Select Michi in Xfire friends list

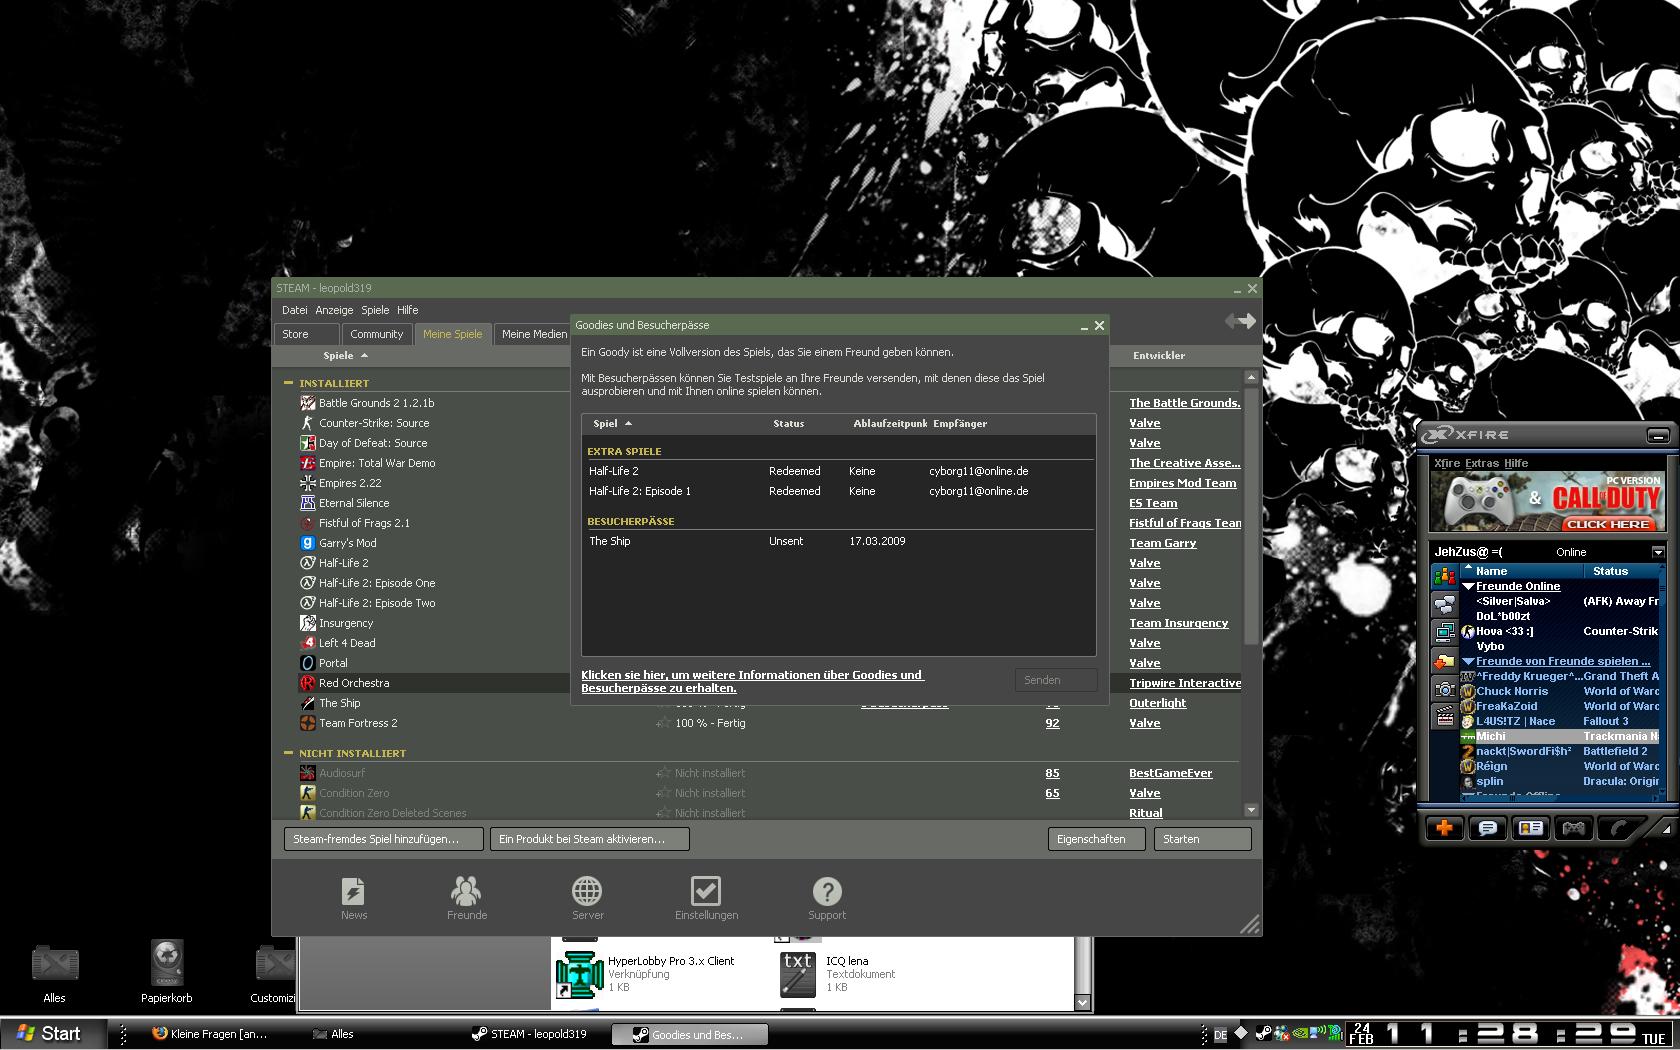pos(1560,736)
